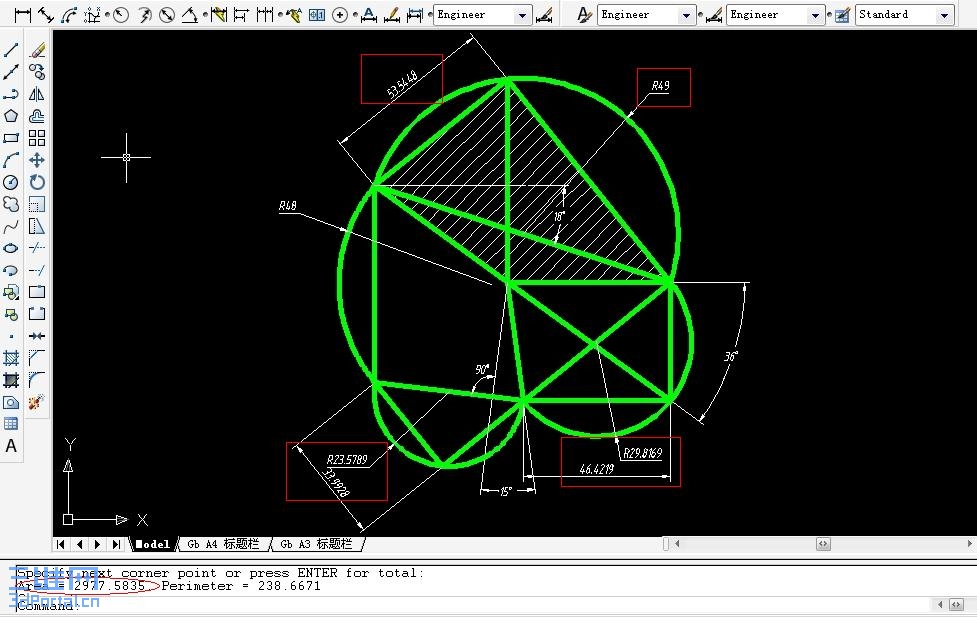977x617 pixels.
Task: Select the Make Block tool
Action: coord(11,314)
